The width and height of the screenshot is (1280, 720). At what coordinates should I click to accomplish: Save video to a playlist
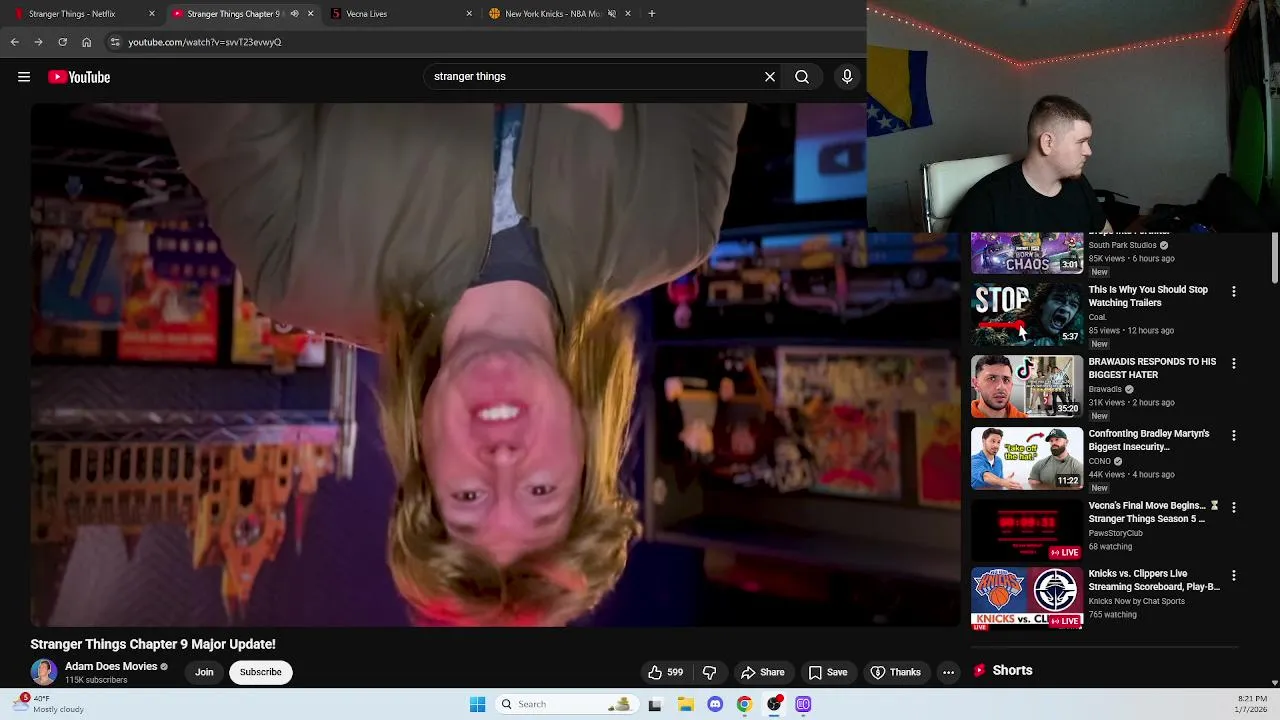click(828, 672)
